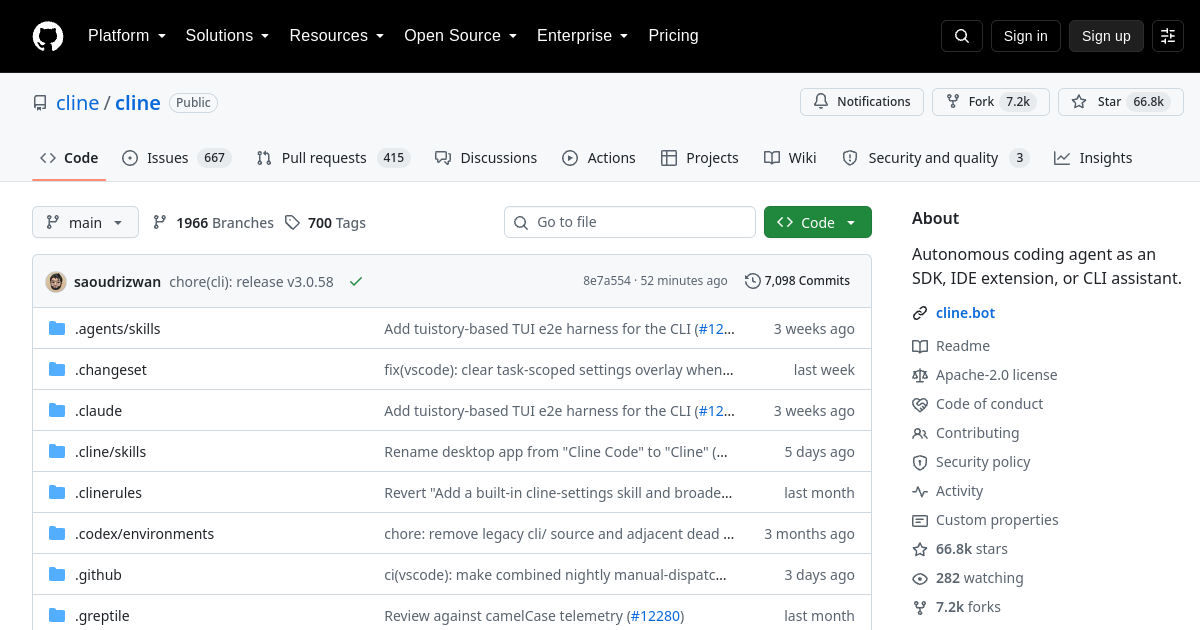Click the .agents/skills folder icon
This screenshot has width=1200, height=630.
[x=57, y=329]
